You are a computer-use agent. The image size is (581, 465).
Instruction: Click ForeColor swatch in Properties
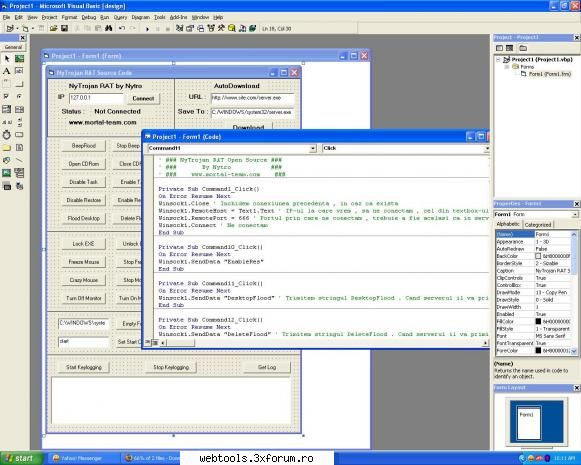538,350
